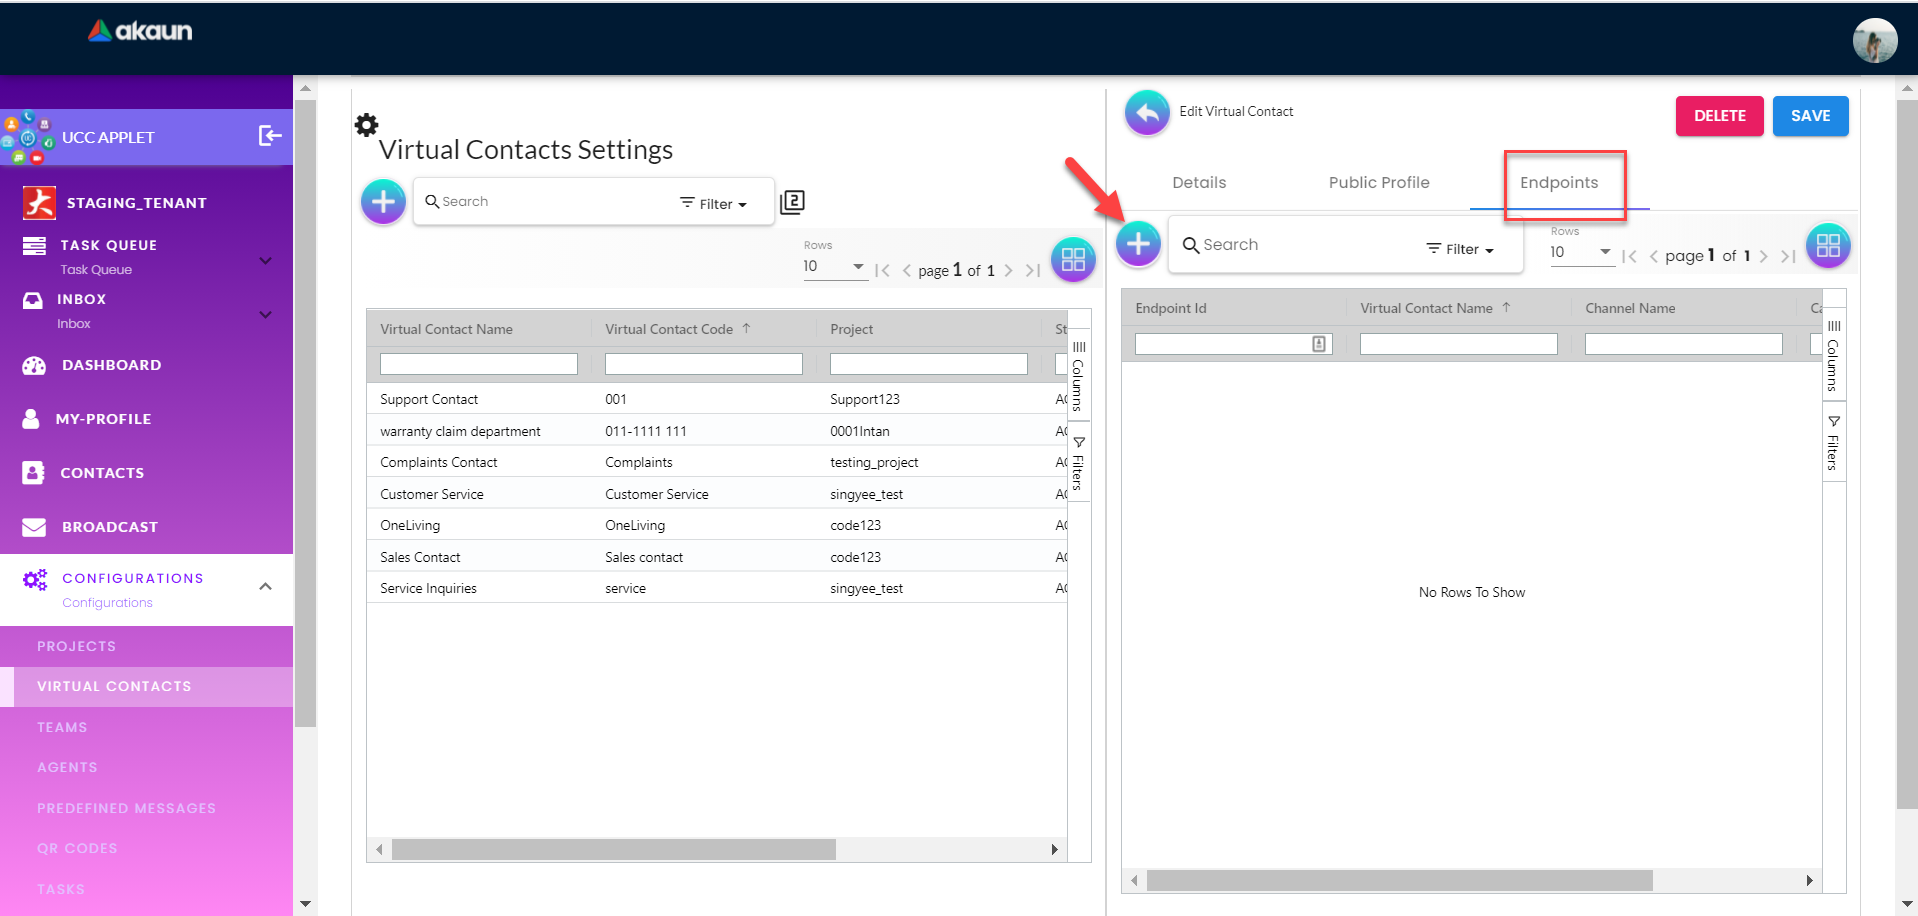Open the user profile avatar

[1874, 40]
